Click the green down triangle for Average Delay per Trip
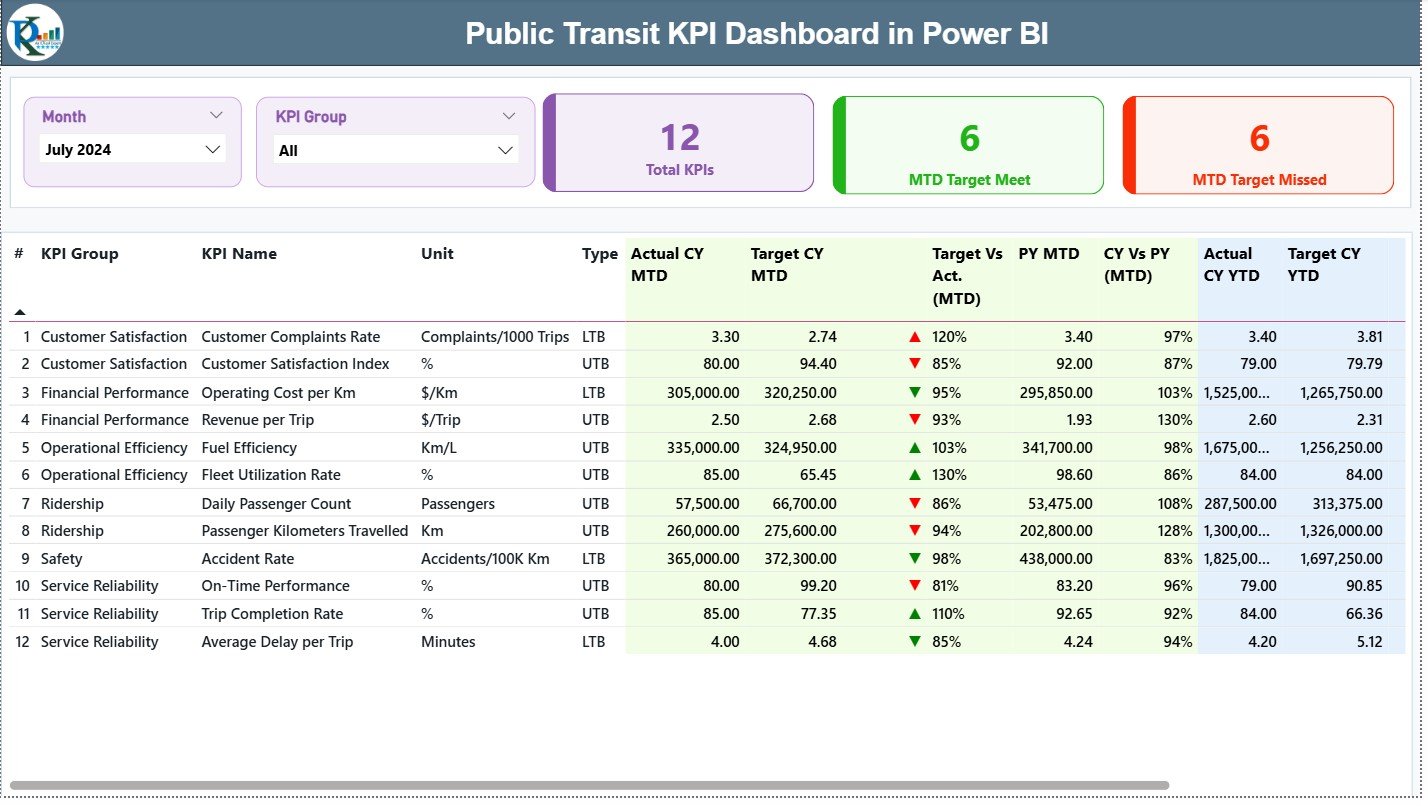 914,641
